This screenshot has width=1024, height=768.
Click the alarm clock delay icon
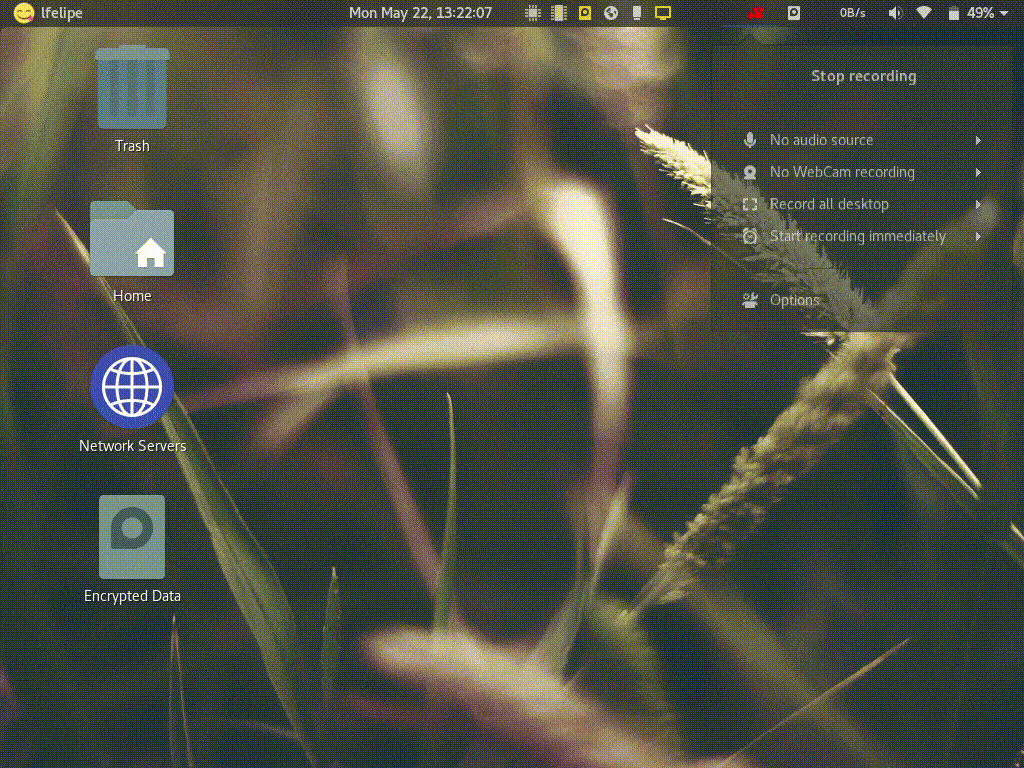click(x=750, y=236)
